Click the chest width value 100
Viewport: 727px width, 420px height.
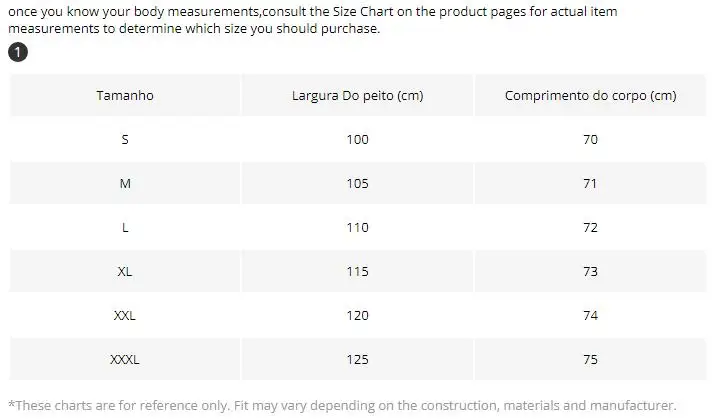pos(357,140)
